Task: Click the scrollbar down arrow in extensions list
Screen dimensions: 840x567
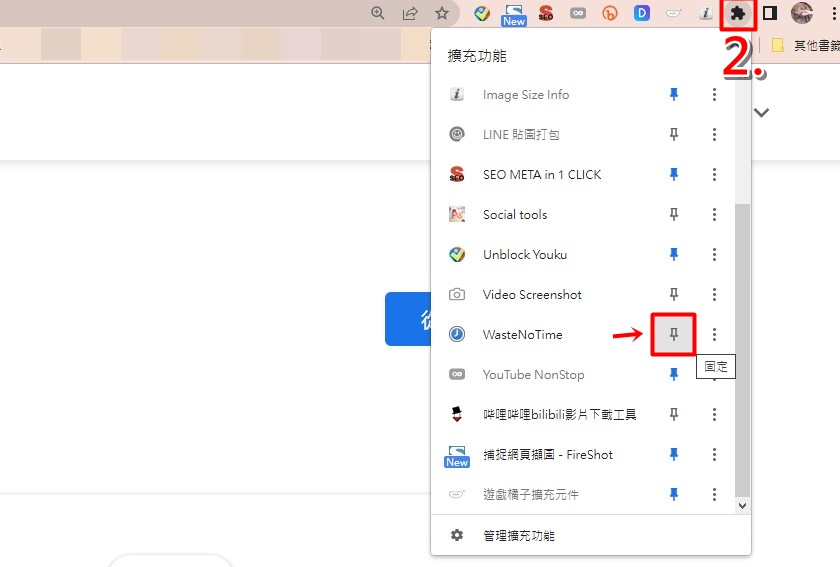Action: pos(742,505)
